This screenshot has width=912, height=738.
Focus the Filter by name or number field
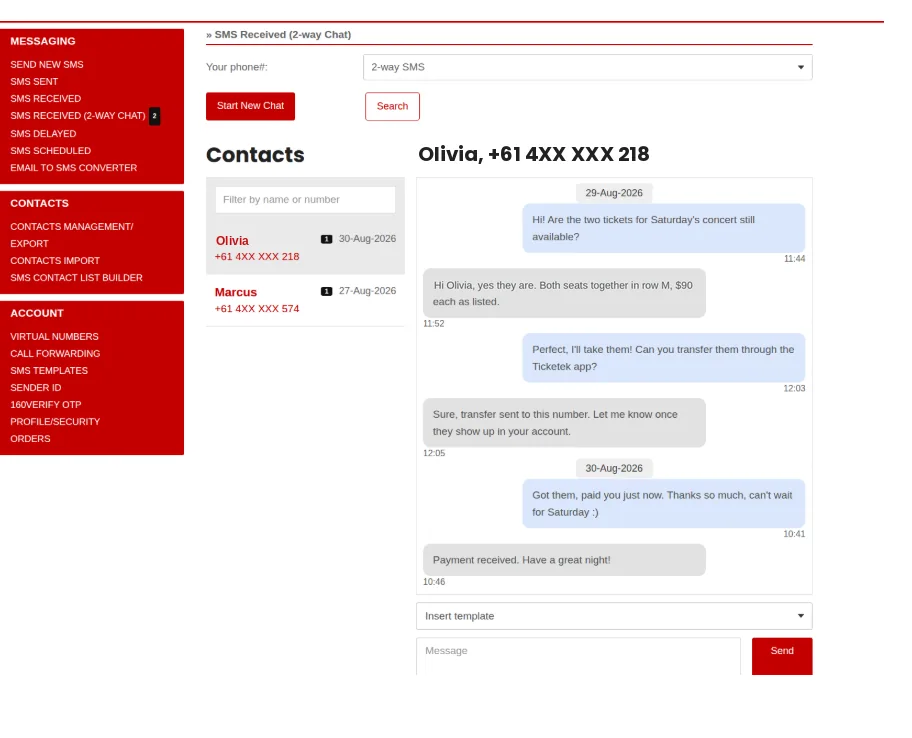point(305,199)
